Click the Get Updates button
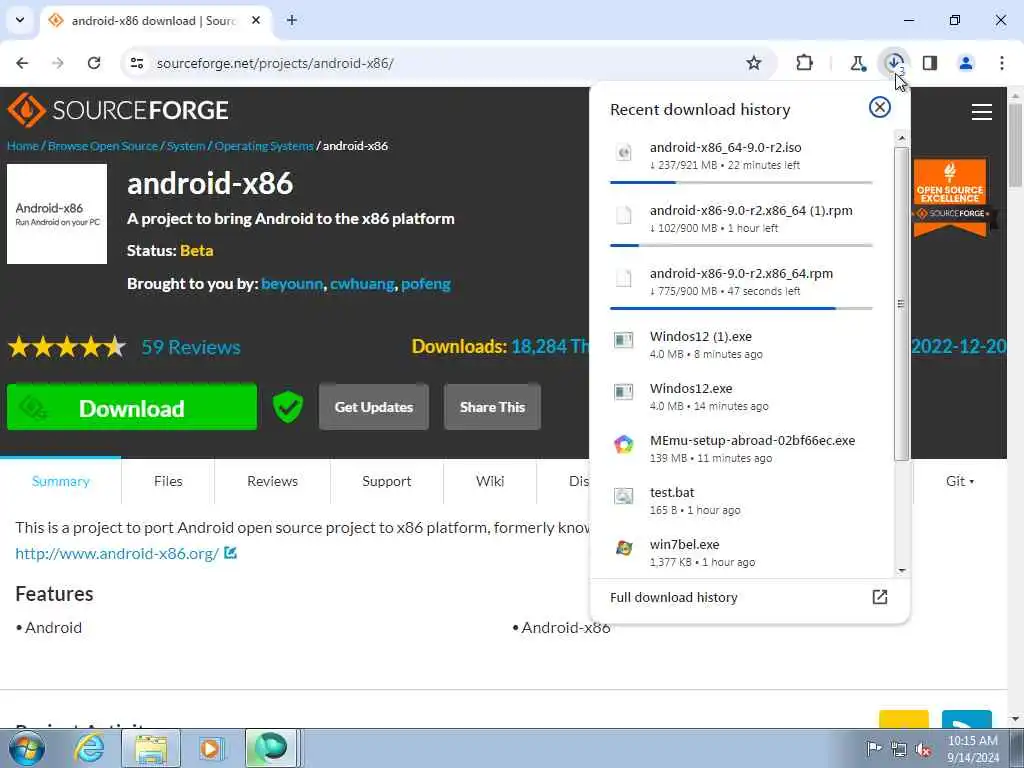1024x768 pixels. (374, 407)
